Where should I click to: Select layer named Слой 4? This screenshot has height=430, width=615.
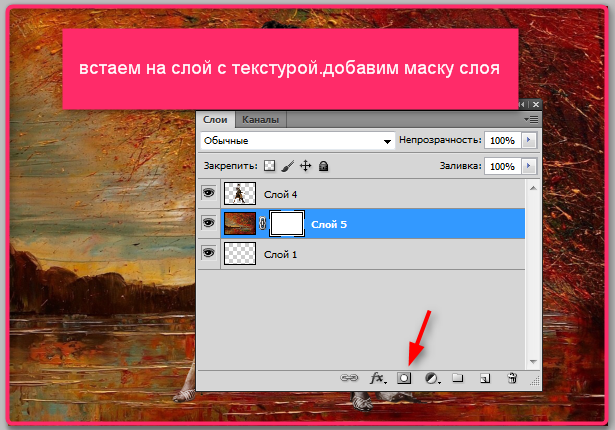coord(280,194)
